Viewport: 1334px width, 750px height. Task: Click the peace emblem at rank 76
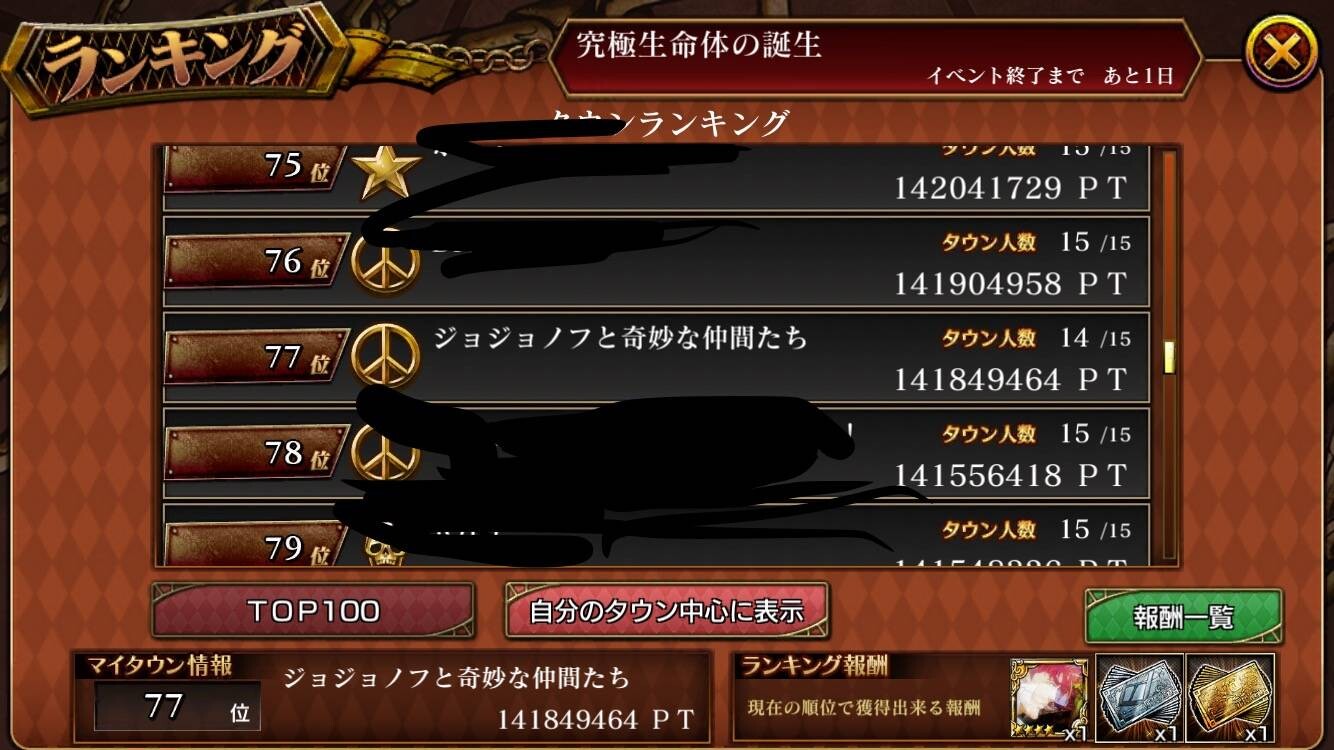pyautogui.click(x=385, y=260)
